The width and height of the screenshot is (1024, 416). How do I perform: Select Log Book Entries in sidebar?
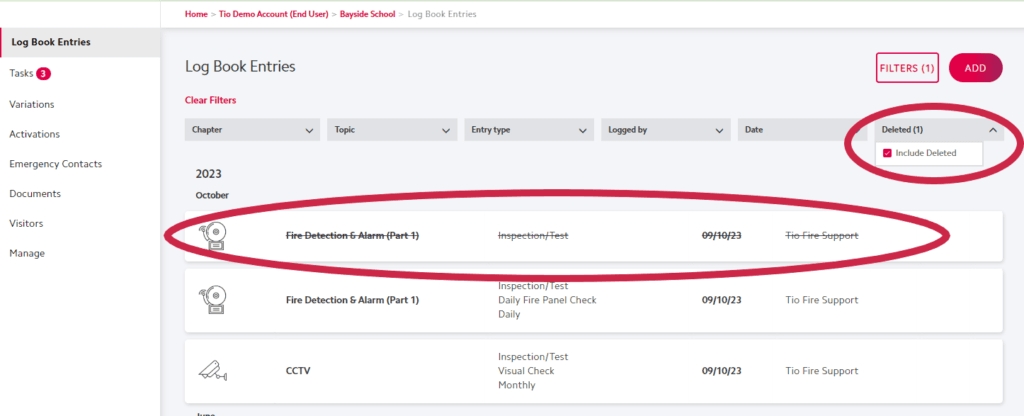coord(50,42)
